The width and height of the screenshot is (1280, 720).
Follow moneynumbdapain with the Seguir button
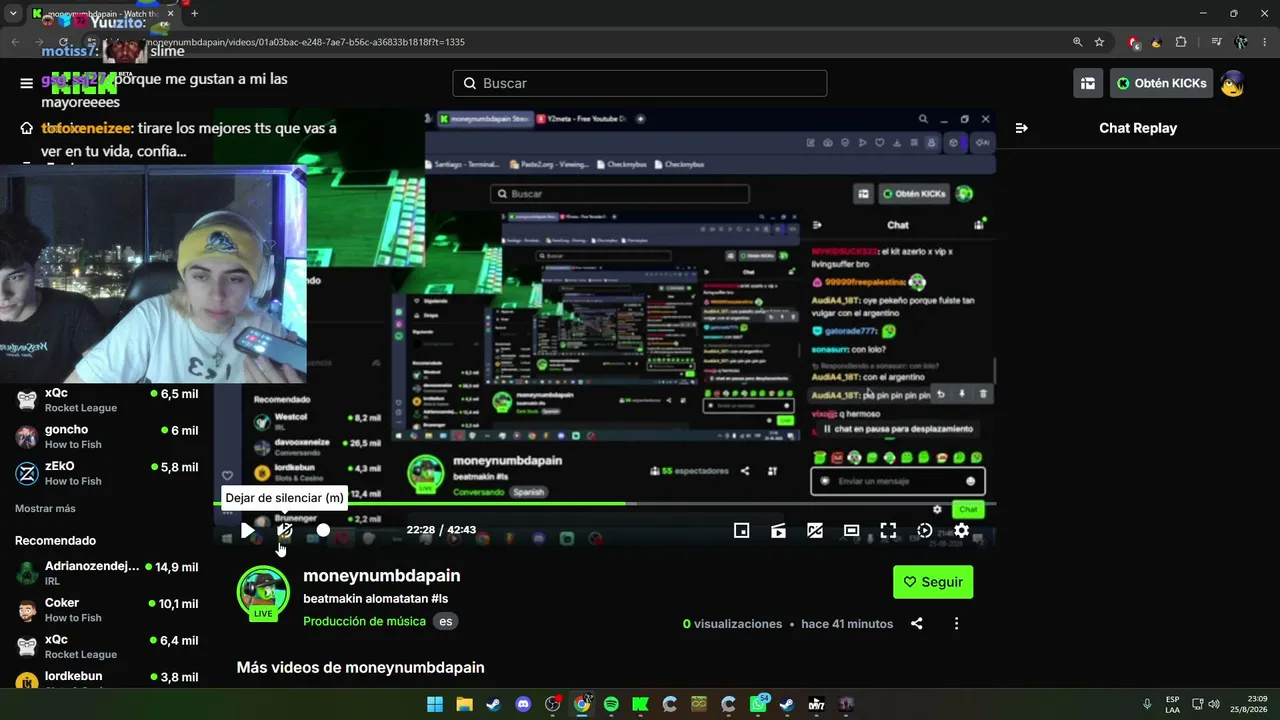click(x=933, y=582)
